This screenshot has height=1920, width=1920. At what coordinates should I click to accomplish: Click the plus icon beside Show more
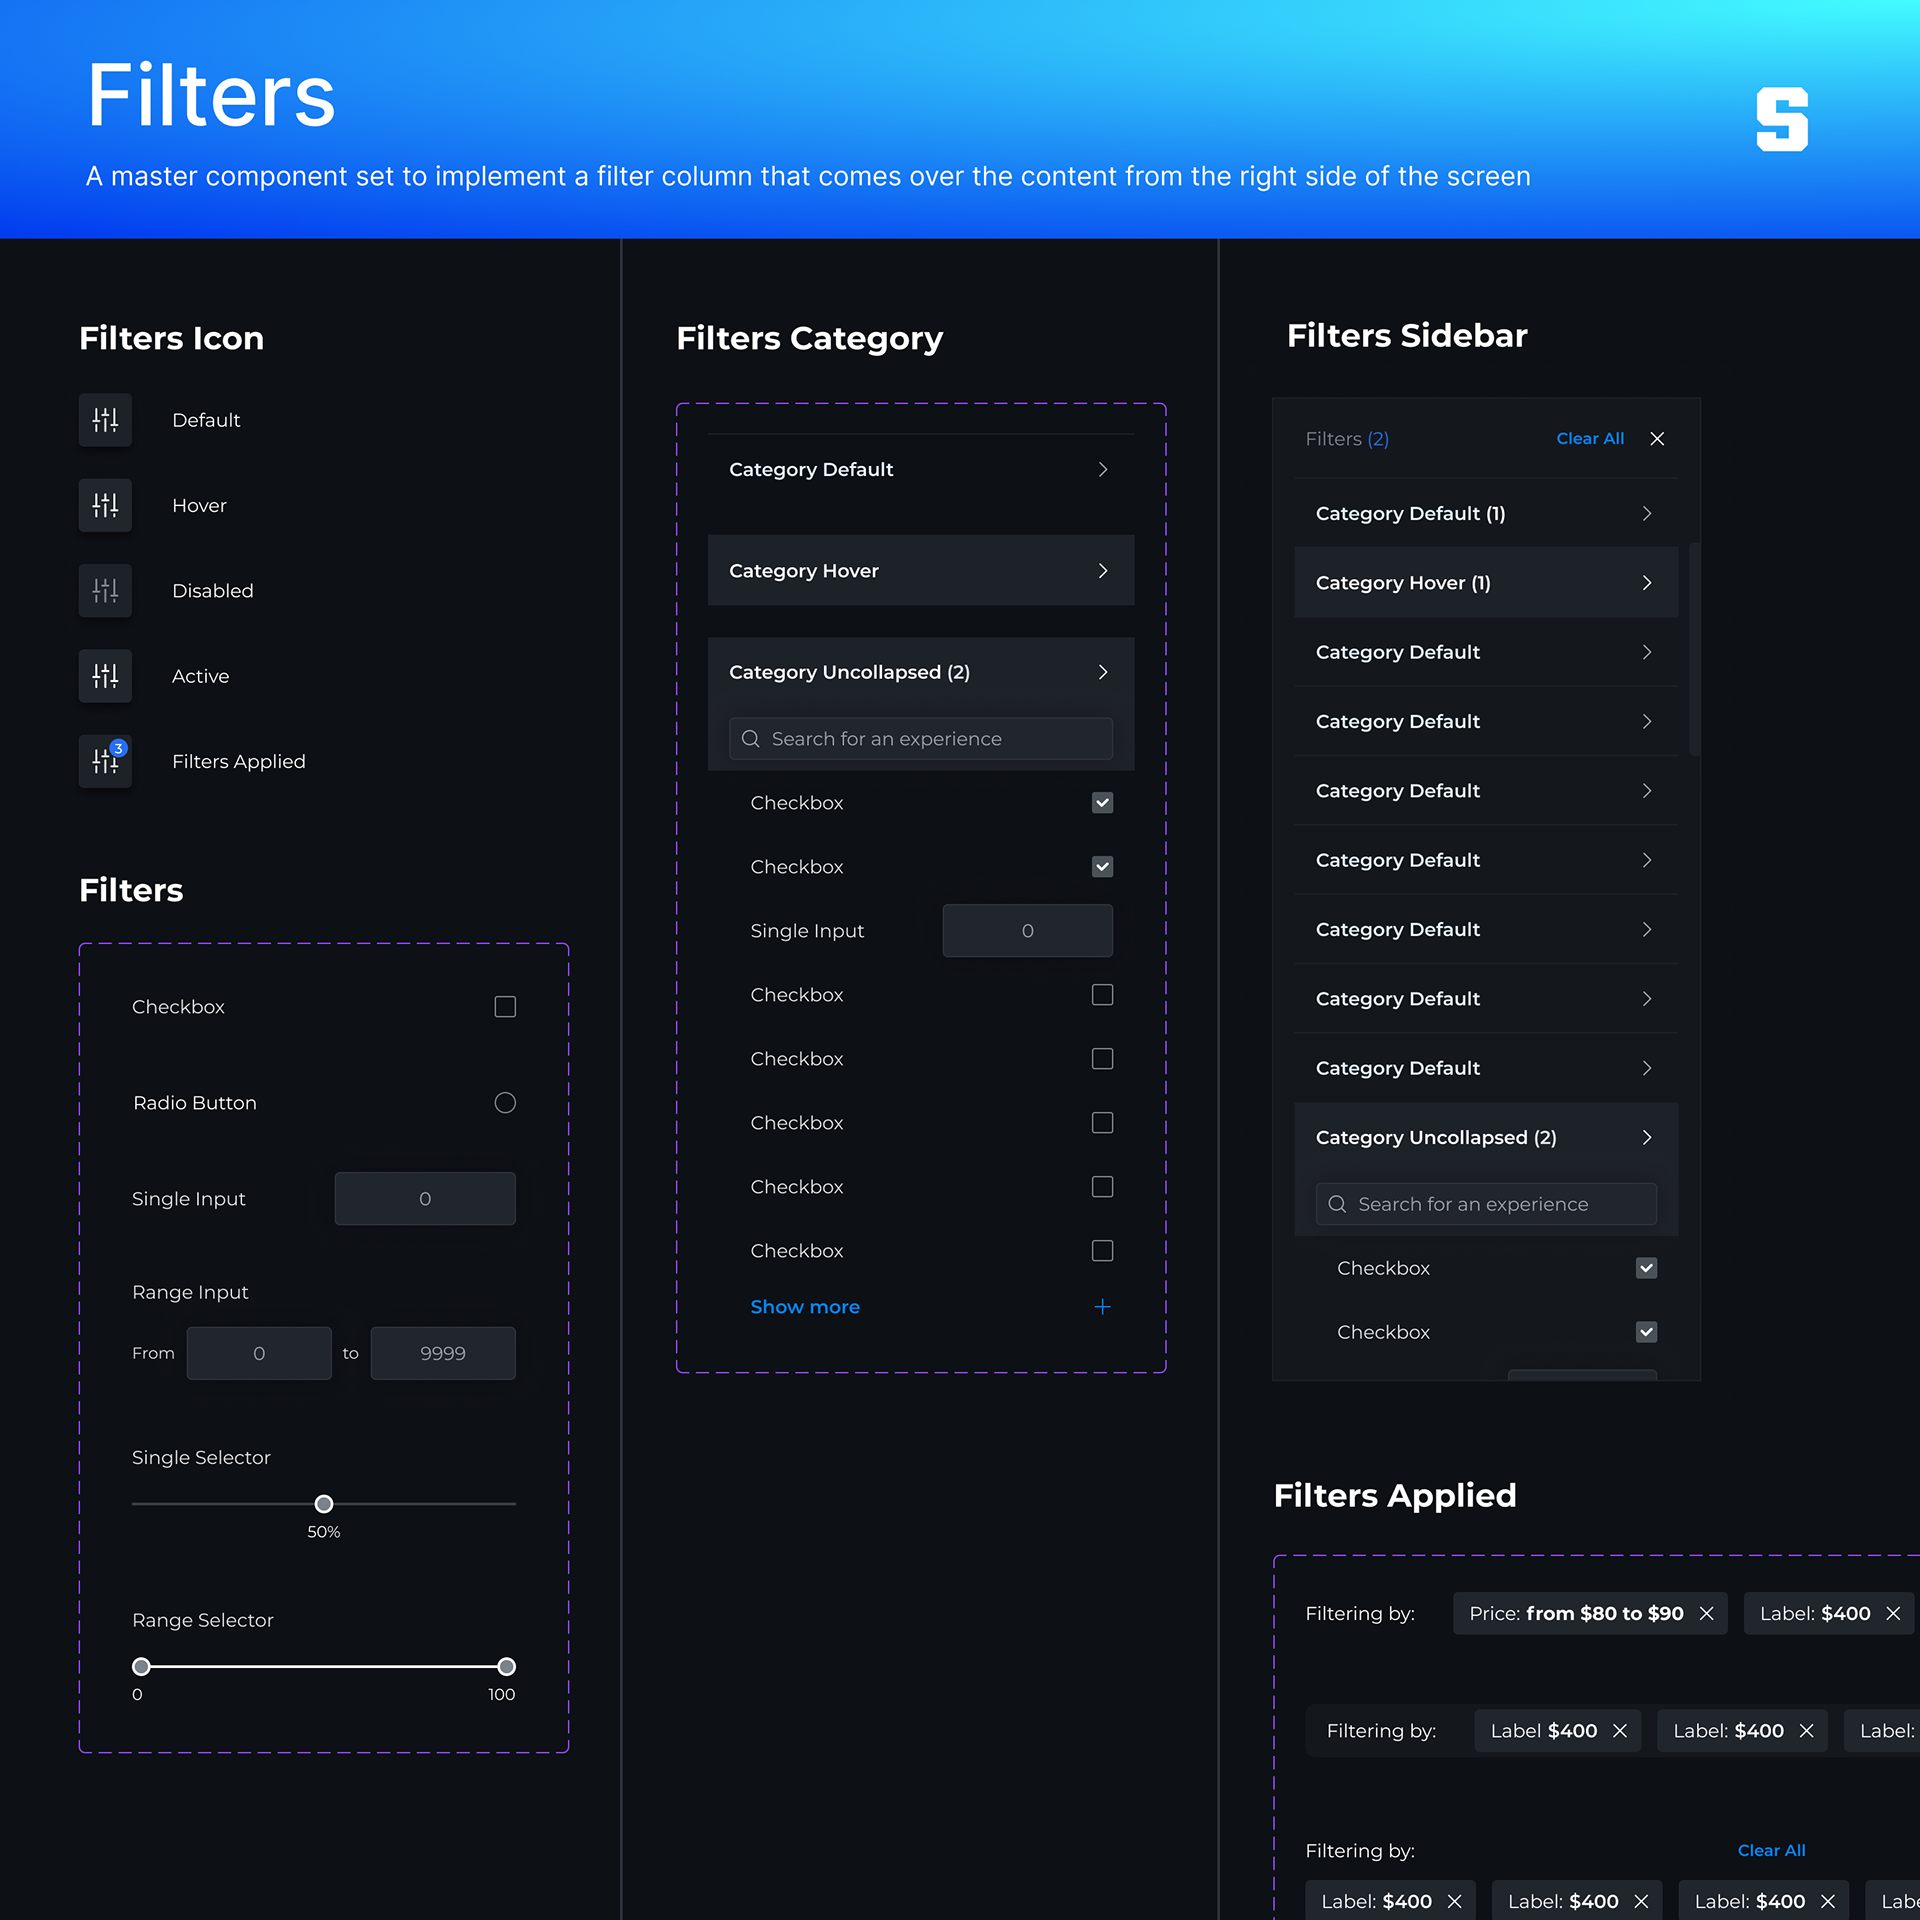(1102, 1307)
